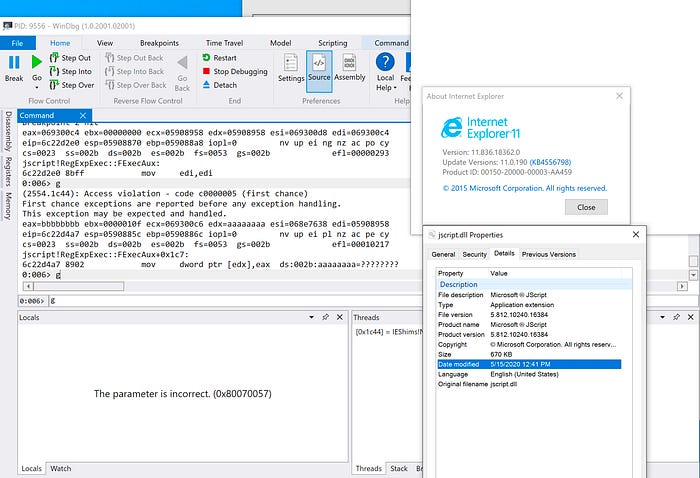The height and width of the screenshot is (478, 700).
Task: Open the Breakpoints ribbon tab
Action: pyautogui.click(x=159, y=43)
